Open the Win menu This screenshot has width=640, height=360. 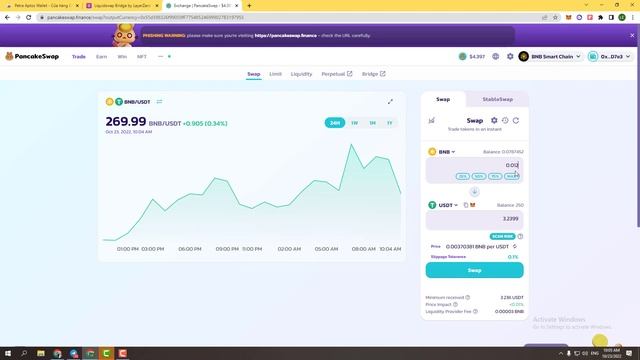pos(122,57)
